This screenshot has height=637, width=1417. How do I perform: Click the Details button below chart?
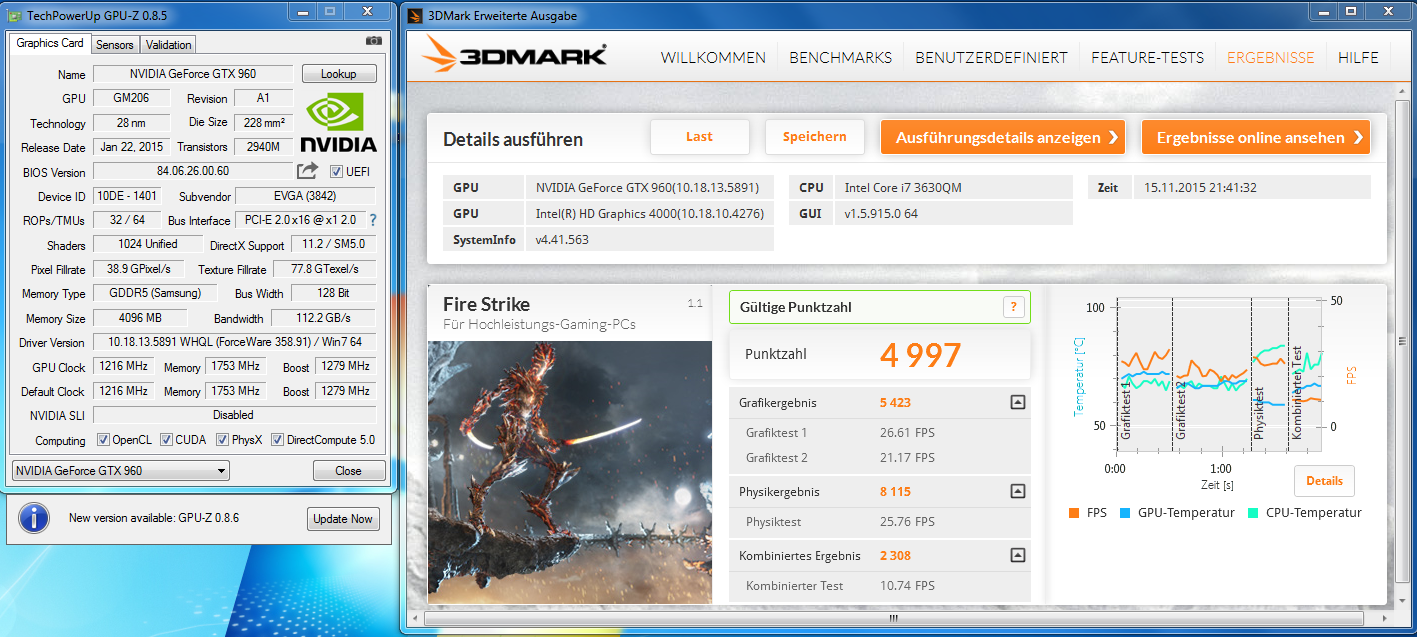[1324, 481]
